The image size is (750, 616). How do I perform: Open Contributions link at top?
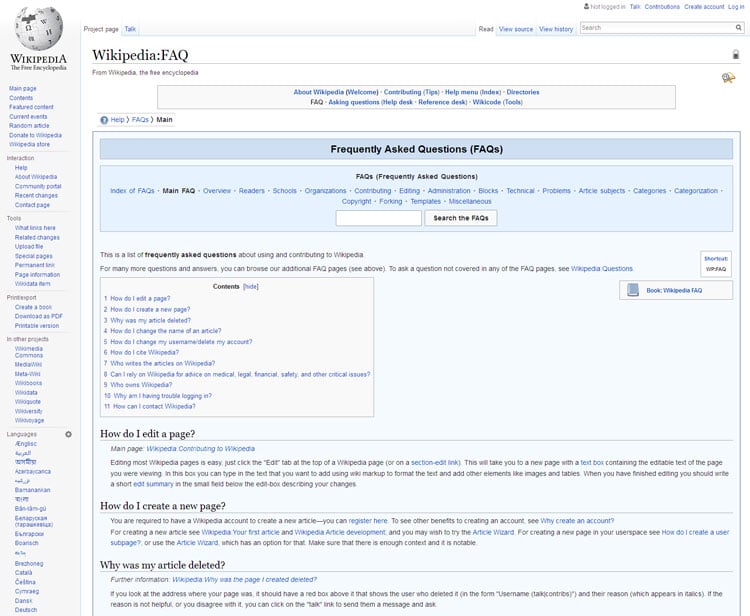pyautogui.click(x=662, y=7)
